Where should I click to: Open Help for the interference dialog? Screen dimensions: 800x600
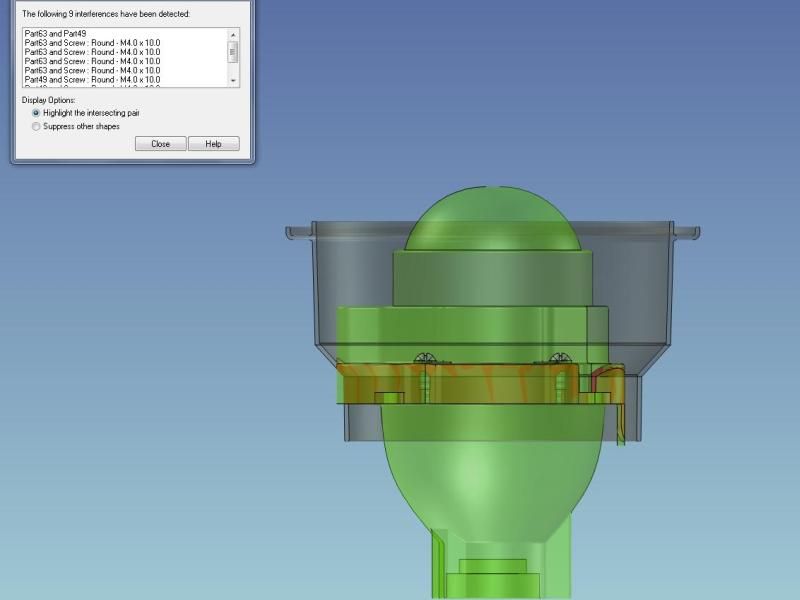pos(213,144)
